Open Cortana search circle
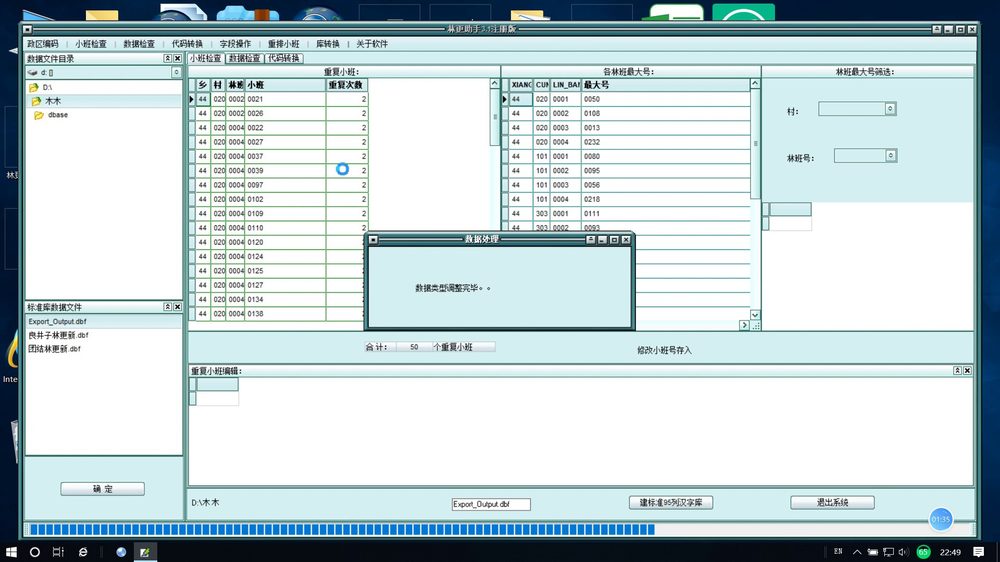Screen dimensions: 1000x562 [x=34, y=552]
